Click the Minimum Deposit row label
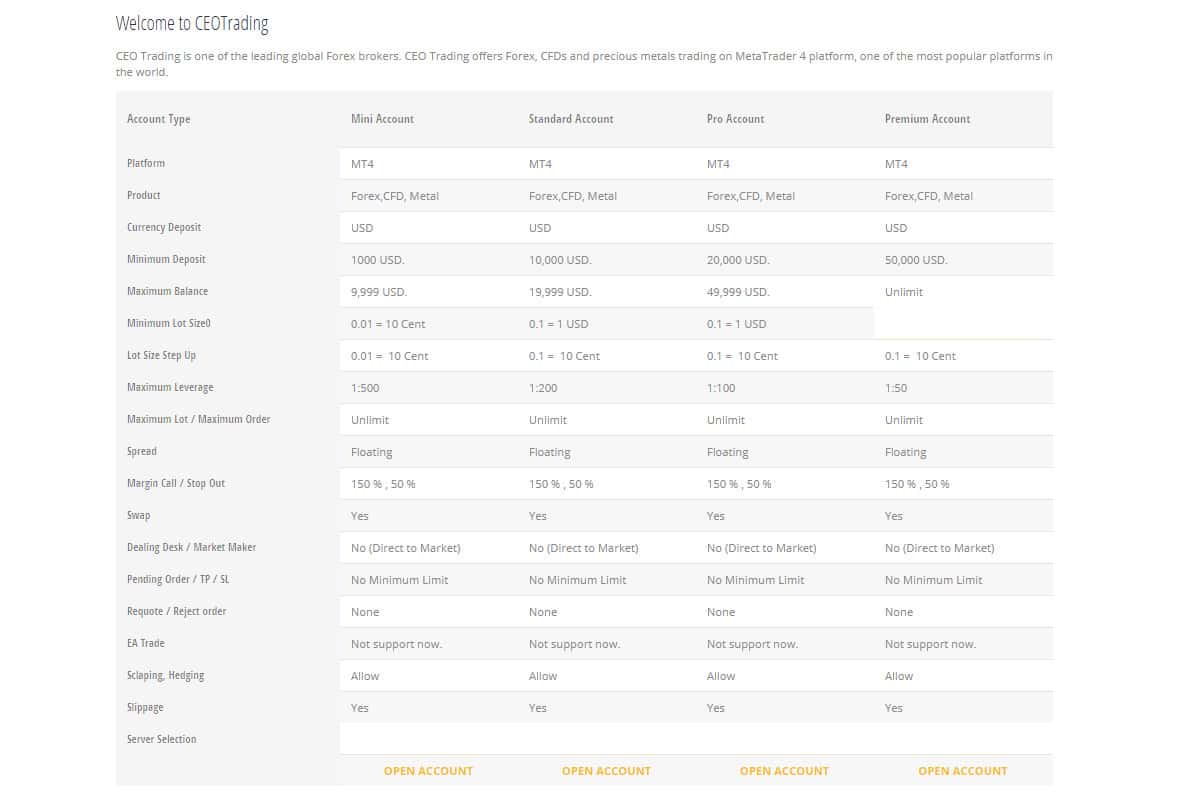Image resolution: width=1200 pixels, height=806 pixels. [166, 259]
